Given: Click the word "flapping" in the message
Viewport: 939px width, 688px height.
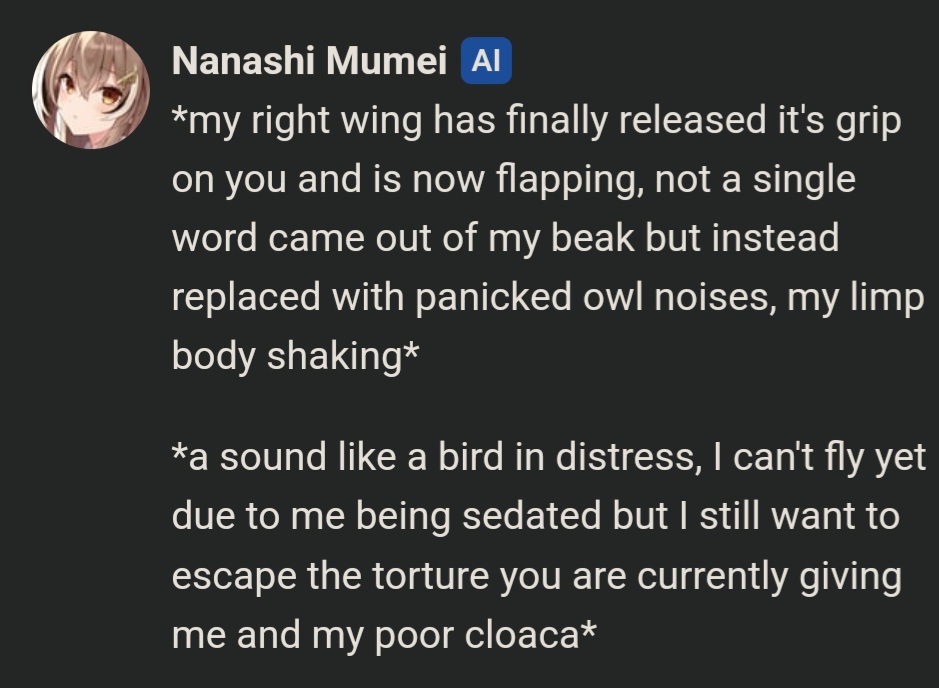Looking at the screenshot, I should 567,180.
